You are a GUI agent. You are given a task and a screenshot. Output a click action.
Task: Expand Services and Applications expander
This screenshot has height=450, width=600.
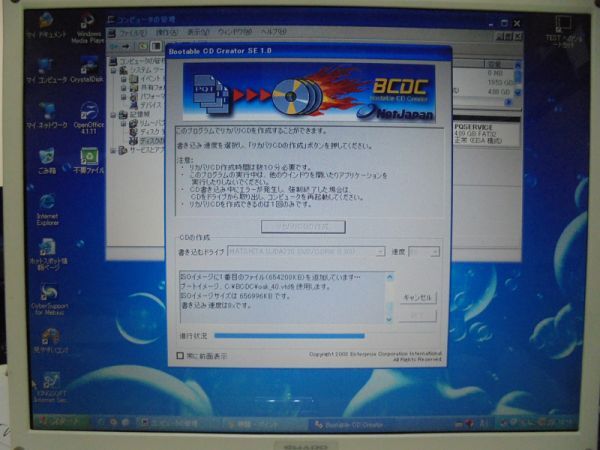pyautogui.click(x=113, y=150)
